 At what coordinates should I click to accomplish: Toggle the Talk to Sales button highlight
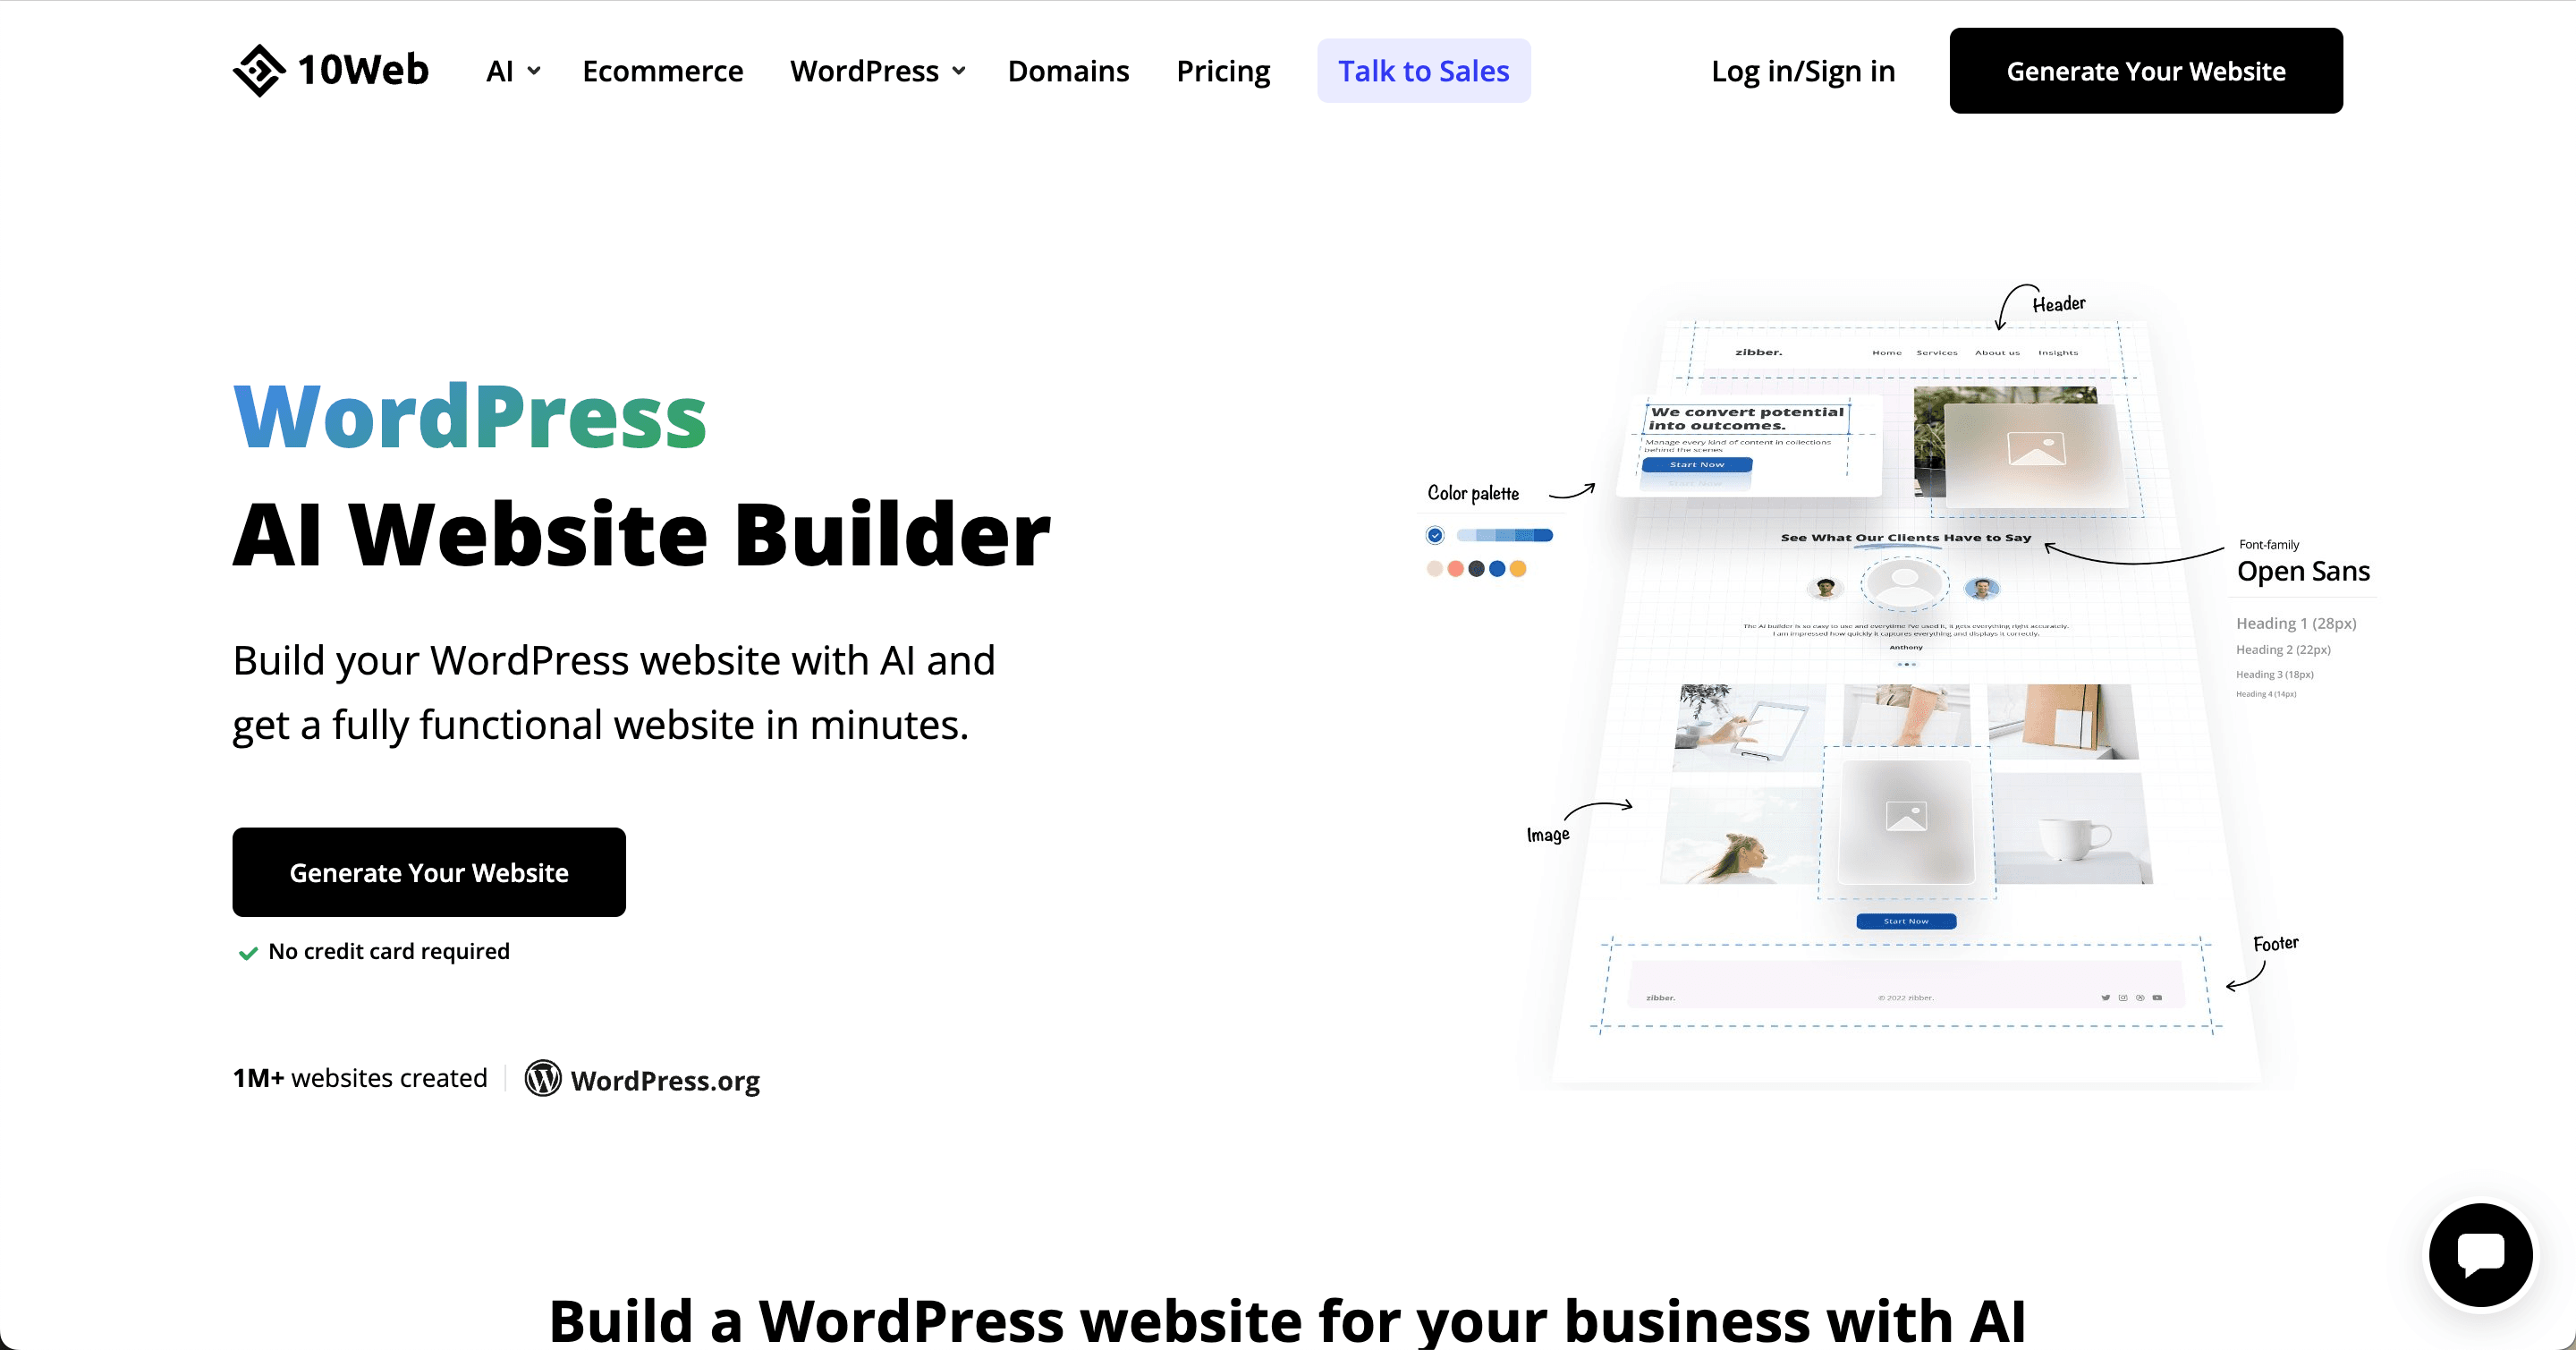coord(1424,70)
